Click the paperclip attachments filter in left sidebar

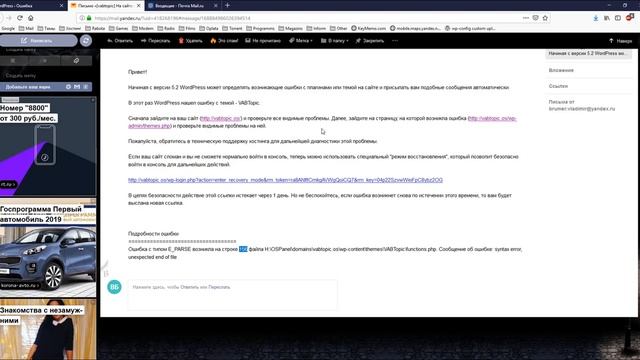point(76,60)
